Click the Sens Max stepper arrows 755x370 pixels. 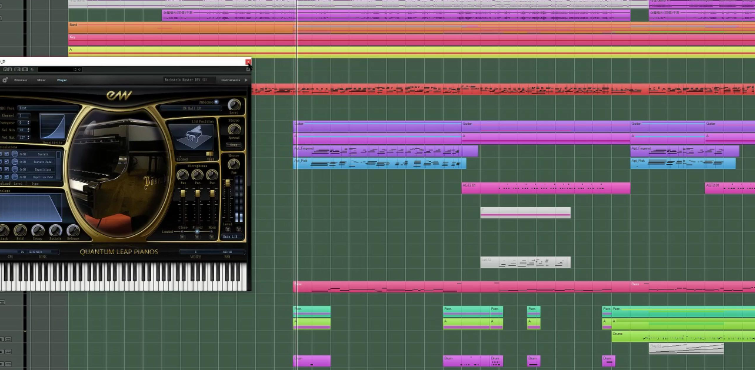click(27, 137)
